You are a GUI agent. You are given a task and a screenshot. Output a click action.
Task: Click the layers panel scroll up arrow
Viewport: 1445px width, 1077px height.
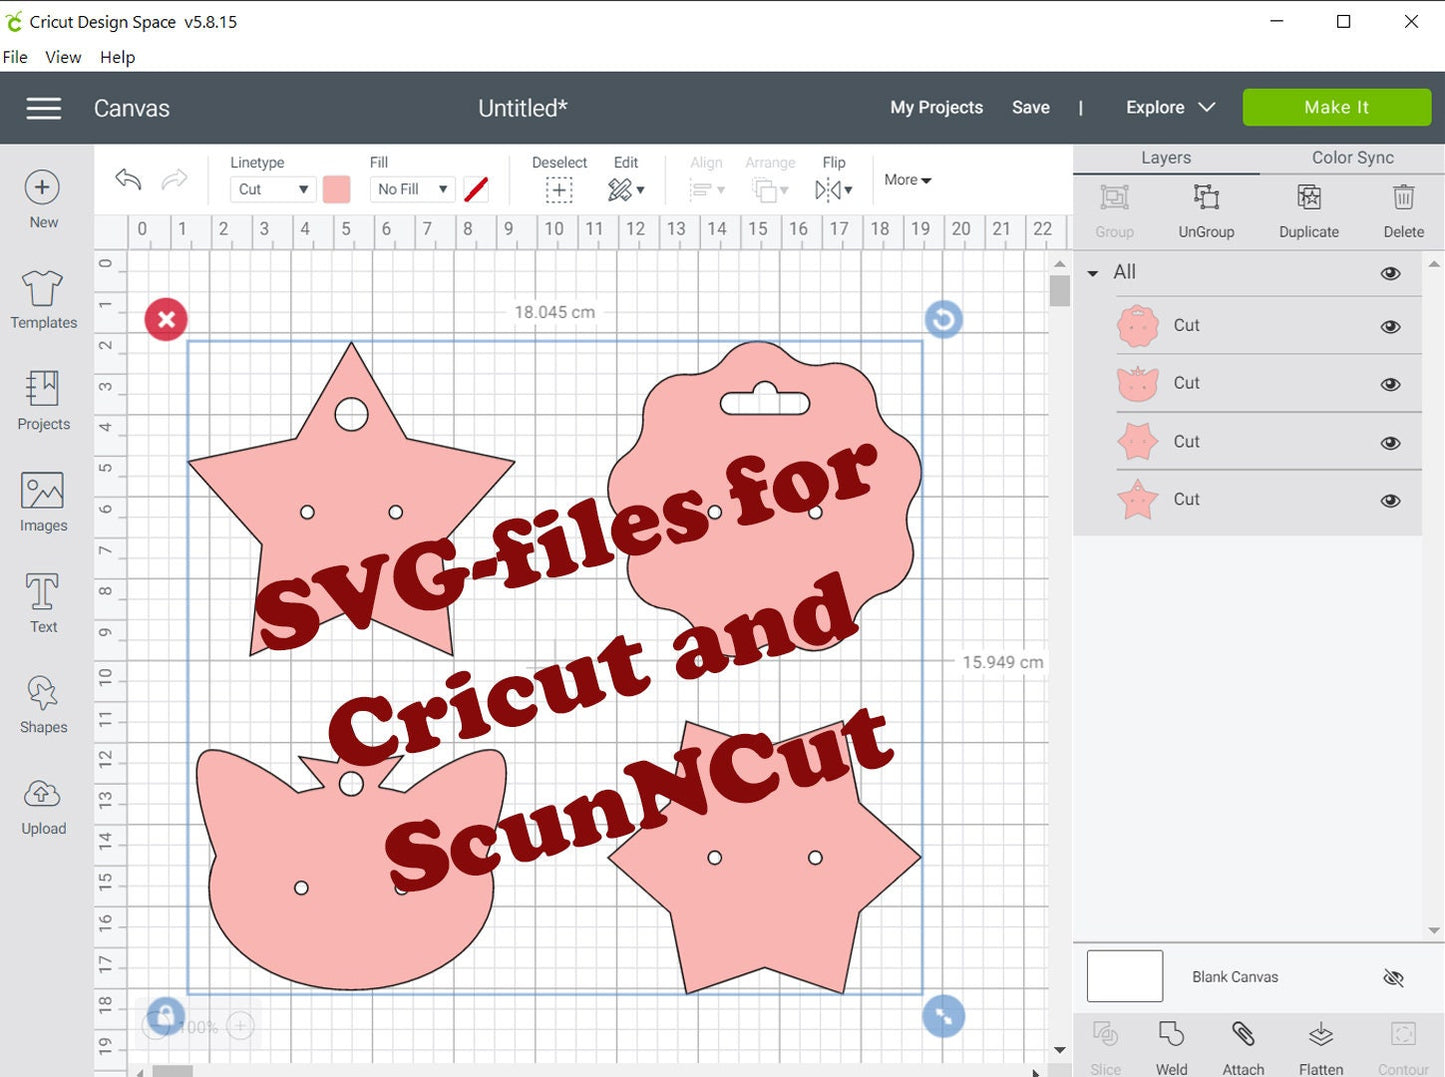tap(1434, 265)
